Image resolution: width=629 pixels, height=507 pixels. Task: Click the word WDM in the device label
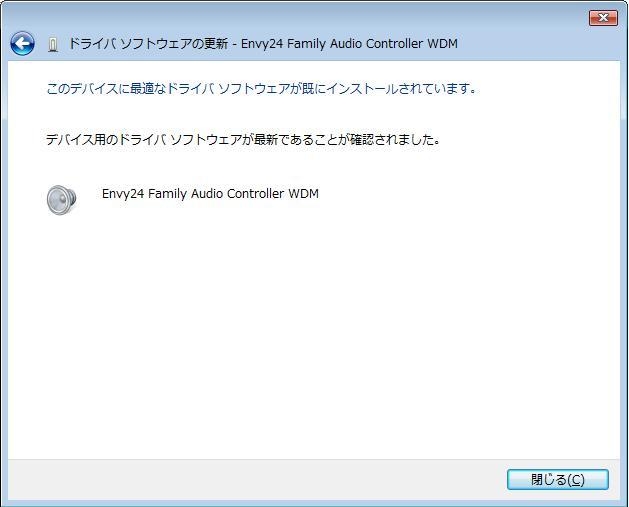tap(303, 194)
